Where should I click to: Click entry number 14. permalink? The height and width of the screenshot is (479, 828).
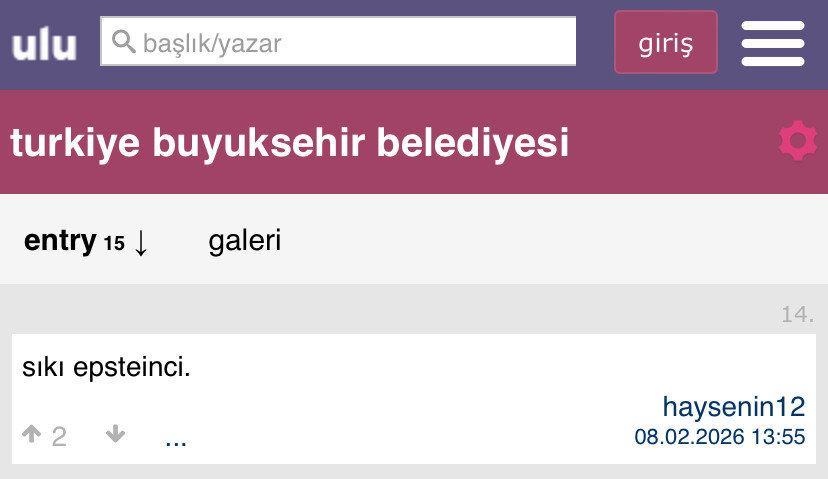coord(797,315)
